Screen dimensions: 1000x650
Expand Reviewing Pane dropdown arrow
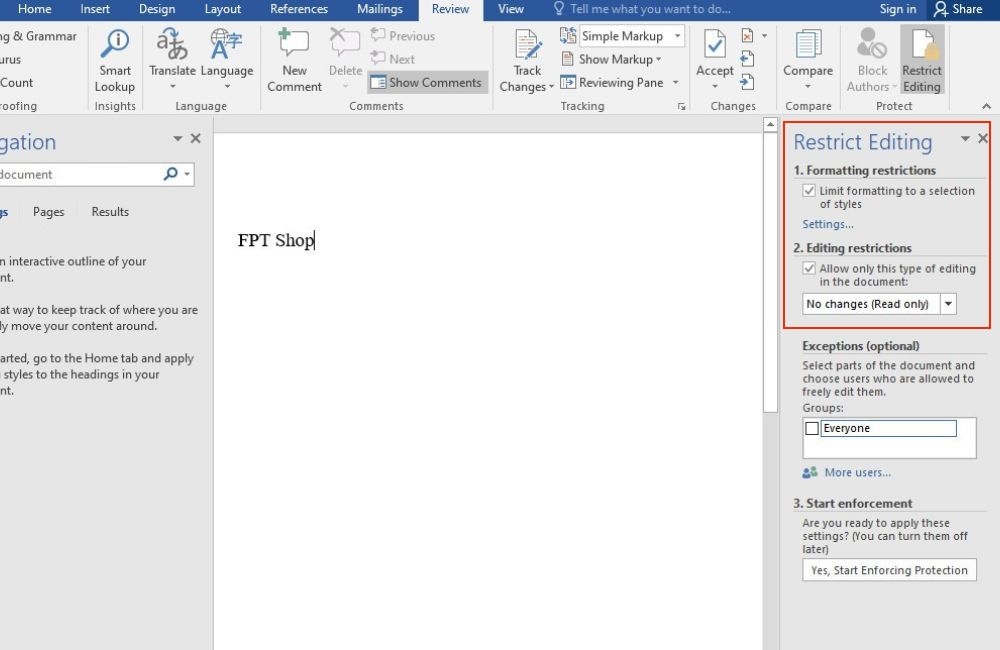(675, 82)
